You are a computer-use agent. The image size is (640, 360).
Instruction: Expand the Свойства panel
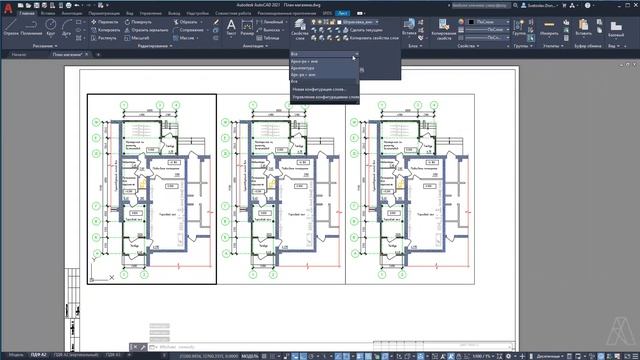coord(468,46)
